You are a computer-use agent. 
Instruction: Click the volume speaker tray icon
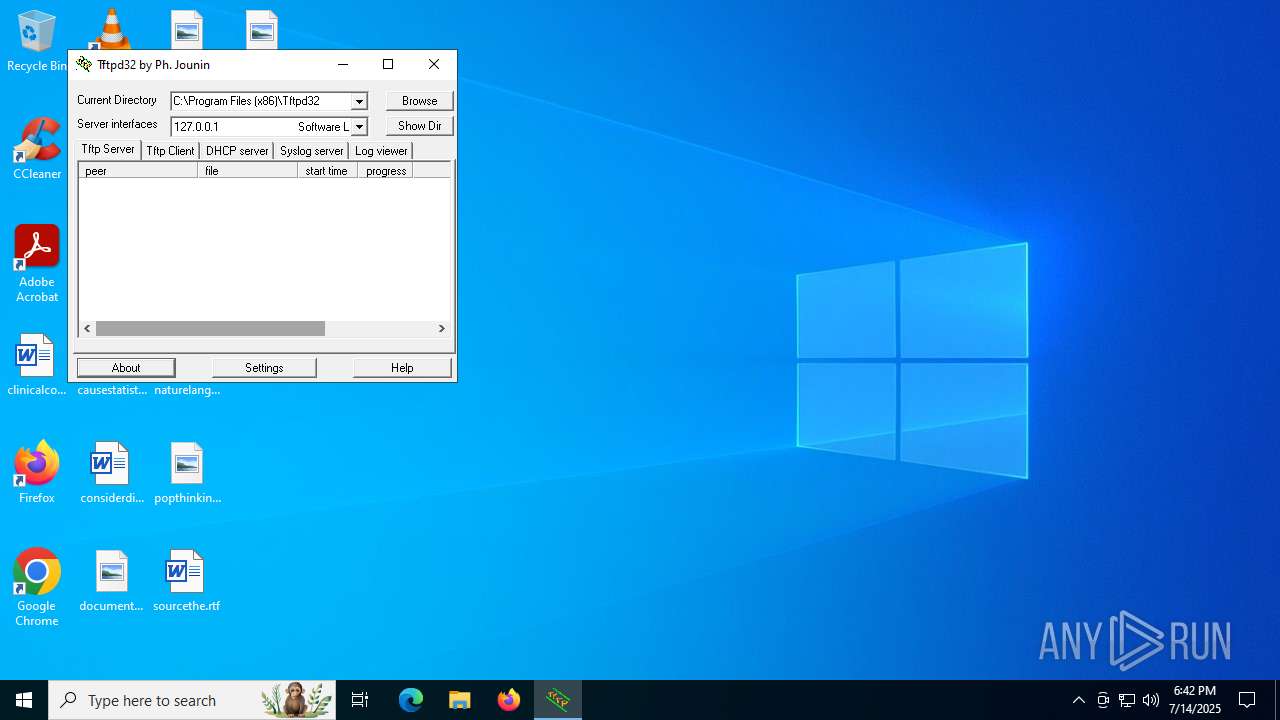tap(1151, 700)
